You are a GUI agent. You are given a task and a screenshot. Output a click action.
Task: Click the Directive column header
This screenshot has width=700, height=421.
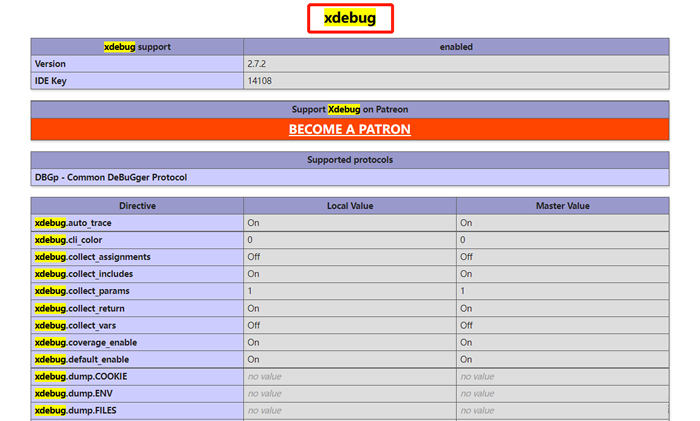point(137,206)
